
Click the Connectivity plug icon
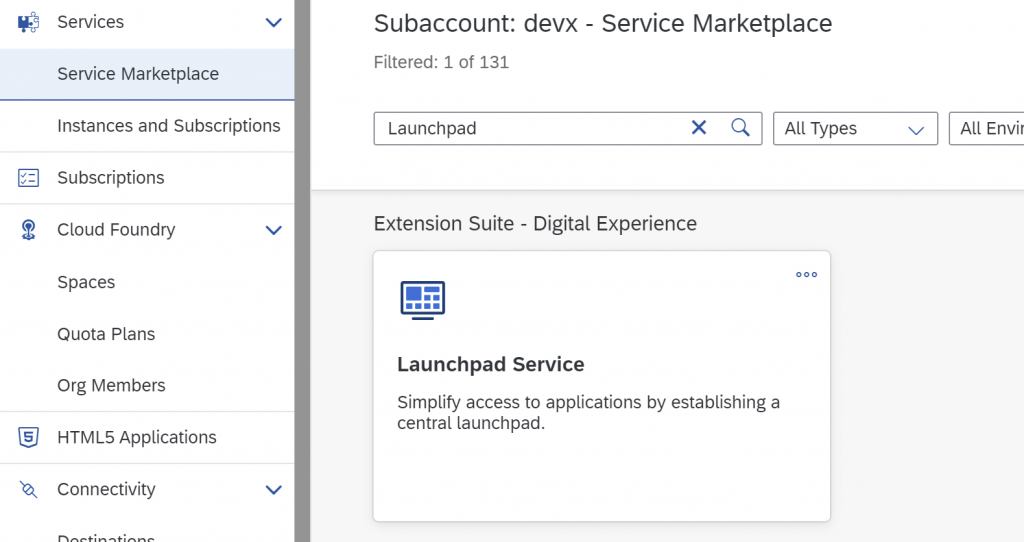click(28, 489)
